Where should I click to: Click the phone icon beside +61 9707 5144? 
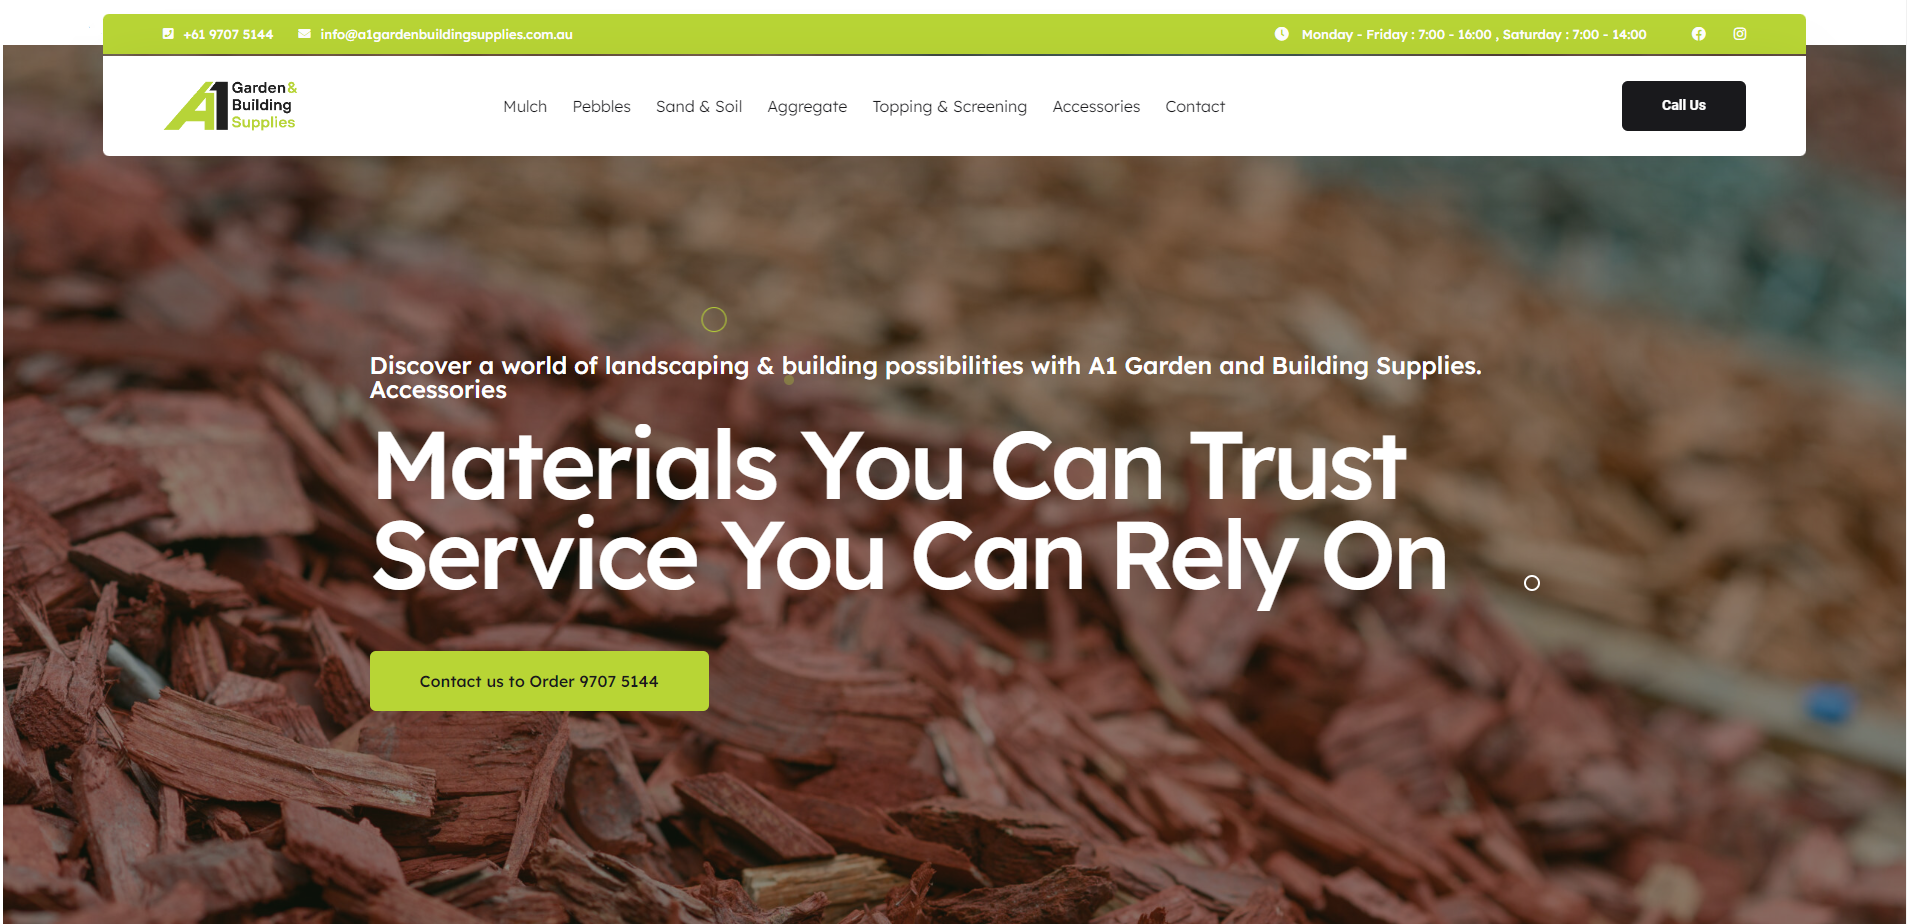coord(168,34)
